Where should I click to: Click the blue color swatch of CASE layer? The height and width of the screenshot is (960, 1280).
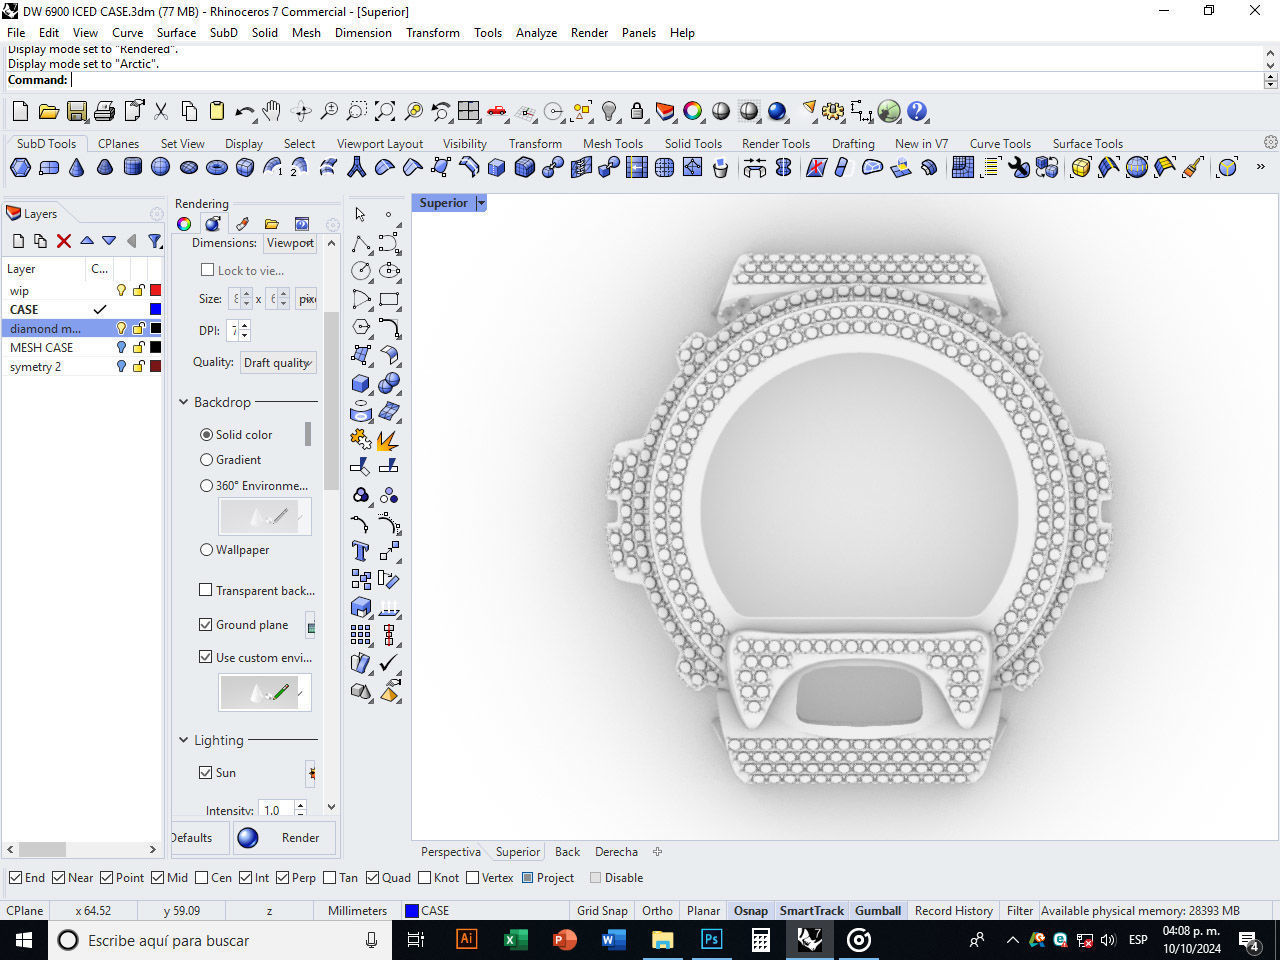point(155,310)
